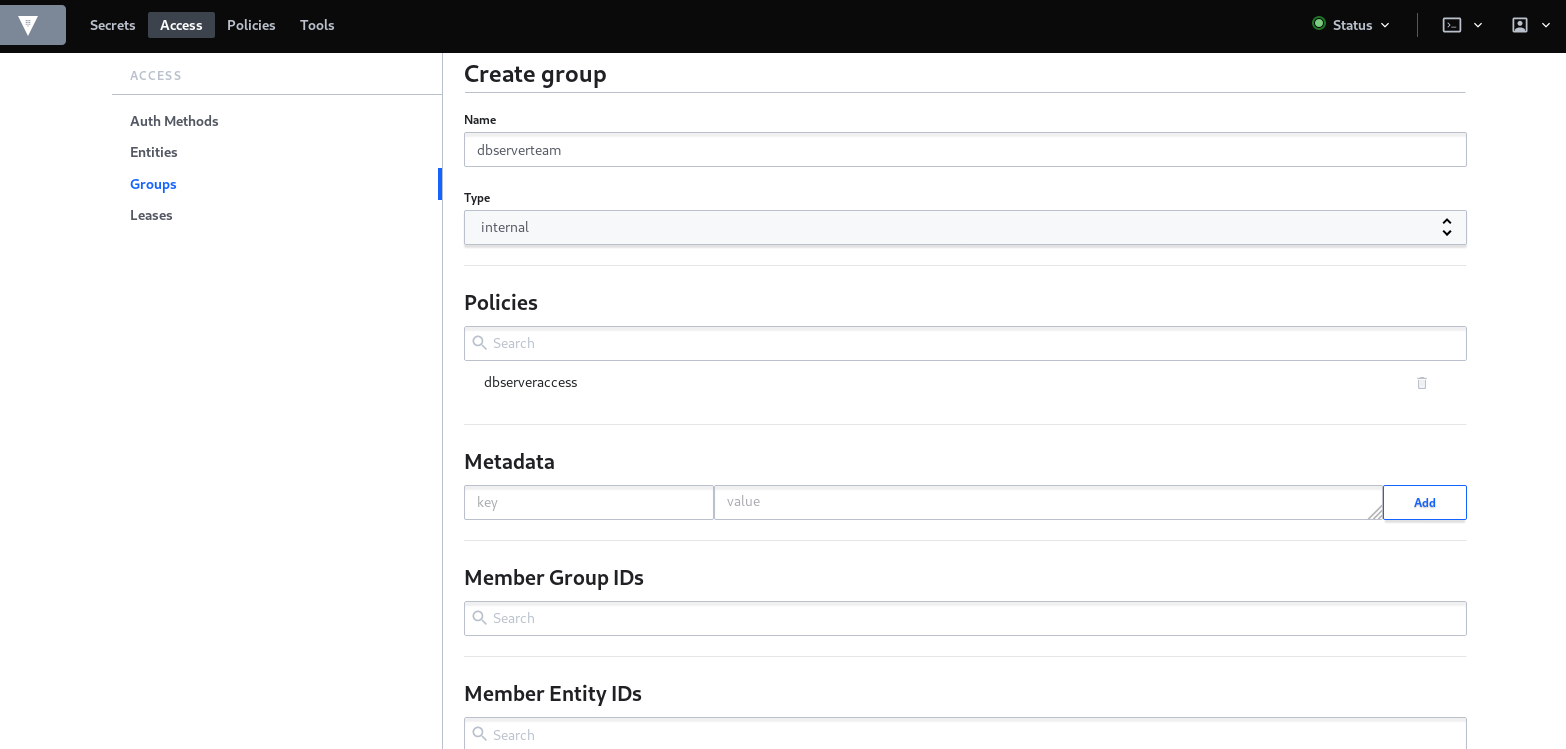
Task: Click the green Status indicator icon
Action: [1318, 24]
